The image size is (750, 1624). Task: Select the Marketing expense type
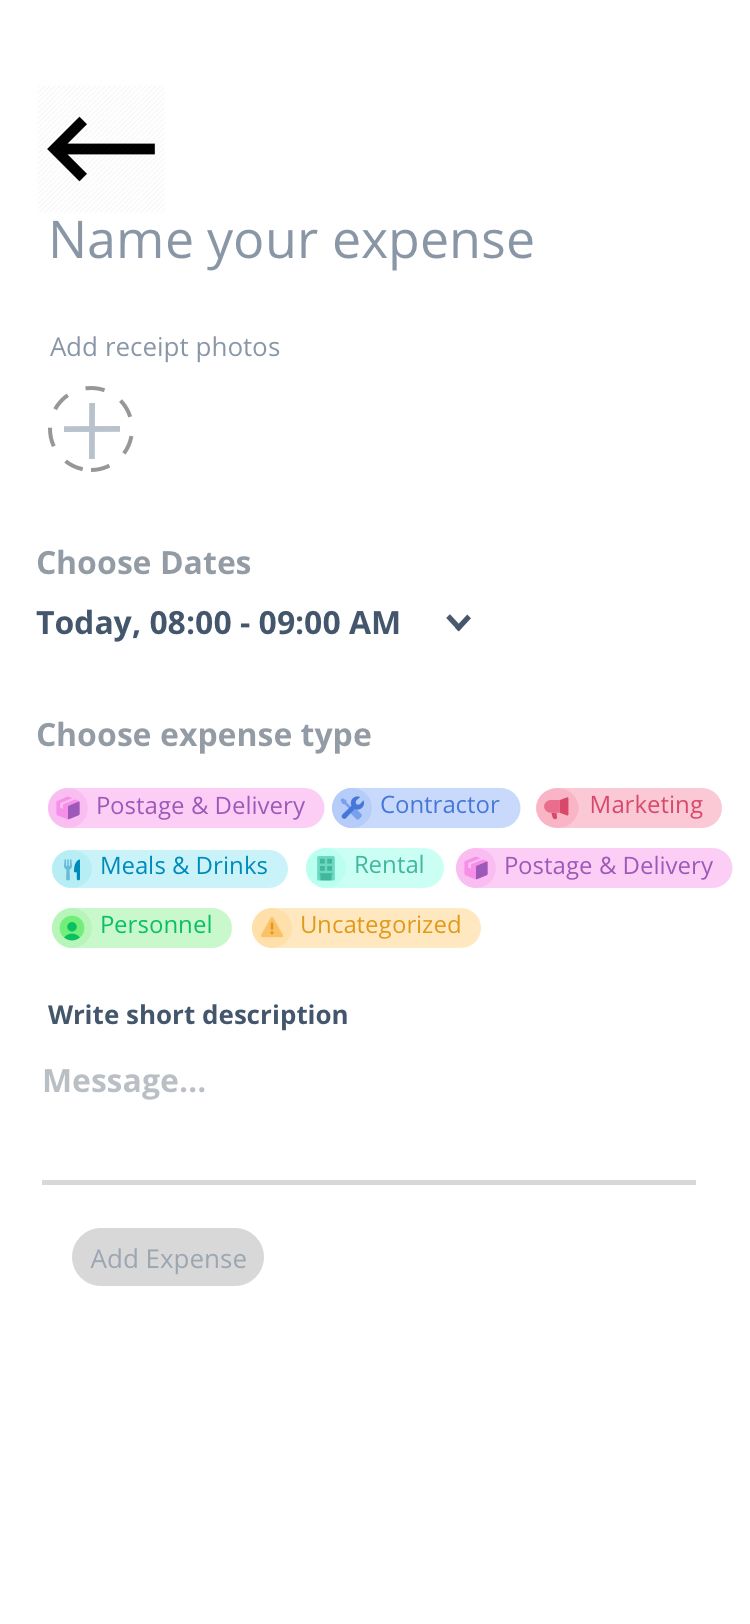click(645, 806)
